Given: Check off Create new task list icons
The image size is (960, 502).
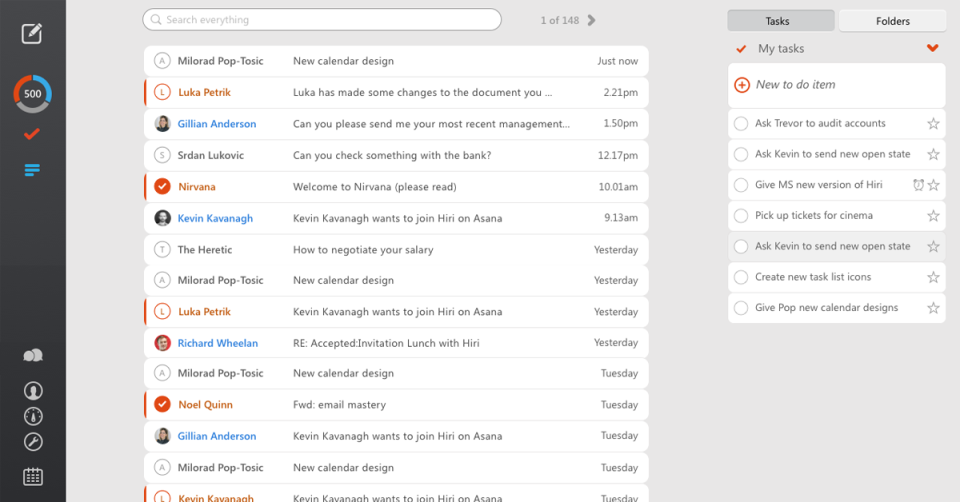Looking at the screenshot, I should (x=741, y=277).
